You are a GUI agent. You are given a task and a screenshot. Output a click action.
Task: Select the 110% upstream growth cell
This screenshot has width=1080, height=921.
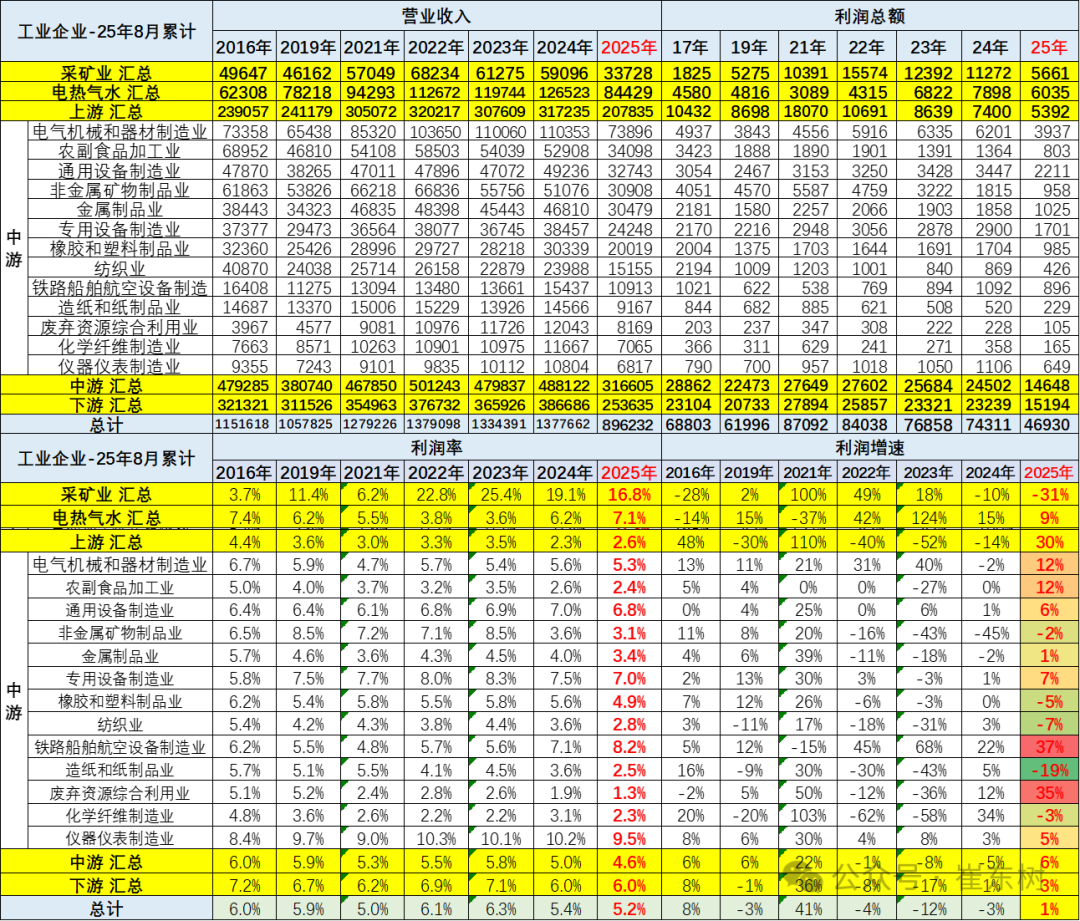(808, 542)
